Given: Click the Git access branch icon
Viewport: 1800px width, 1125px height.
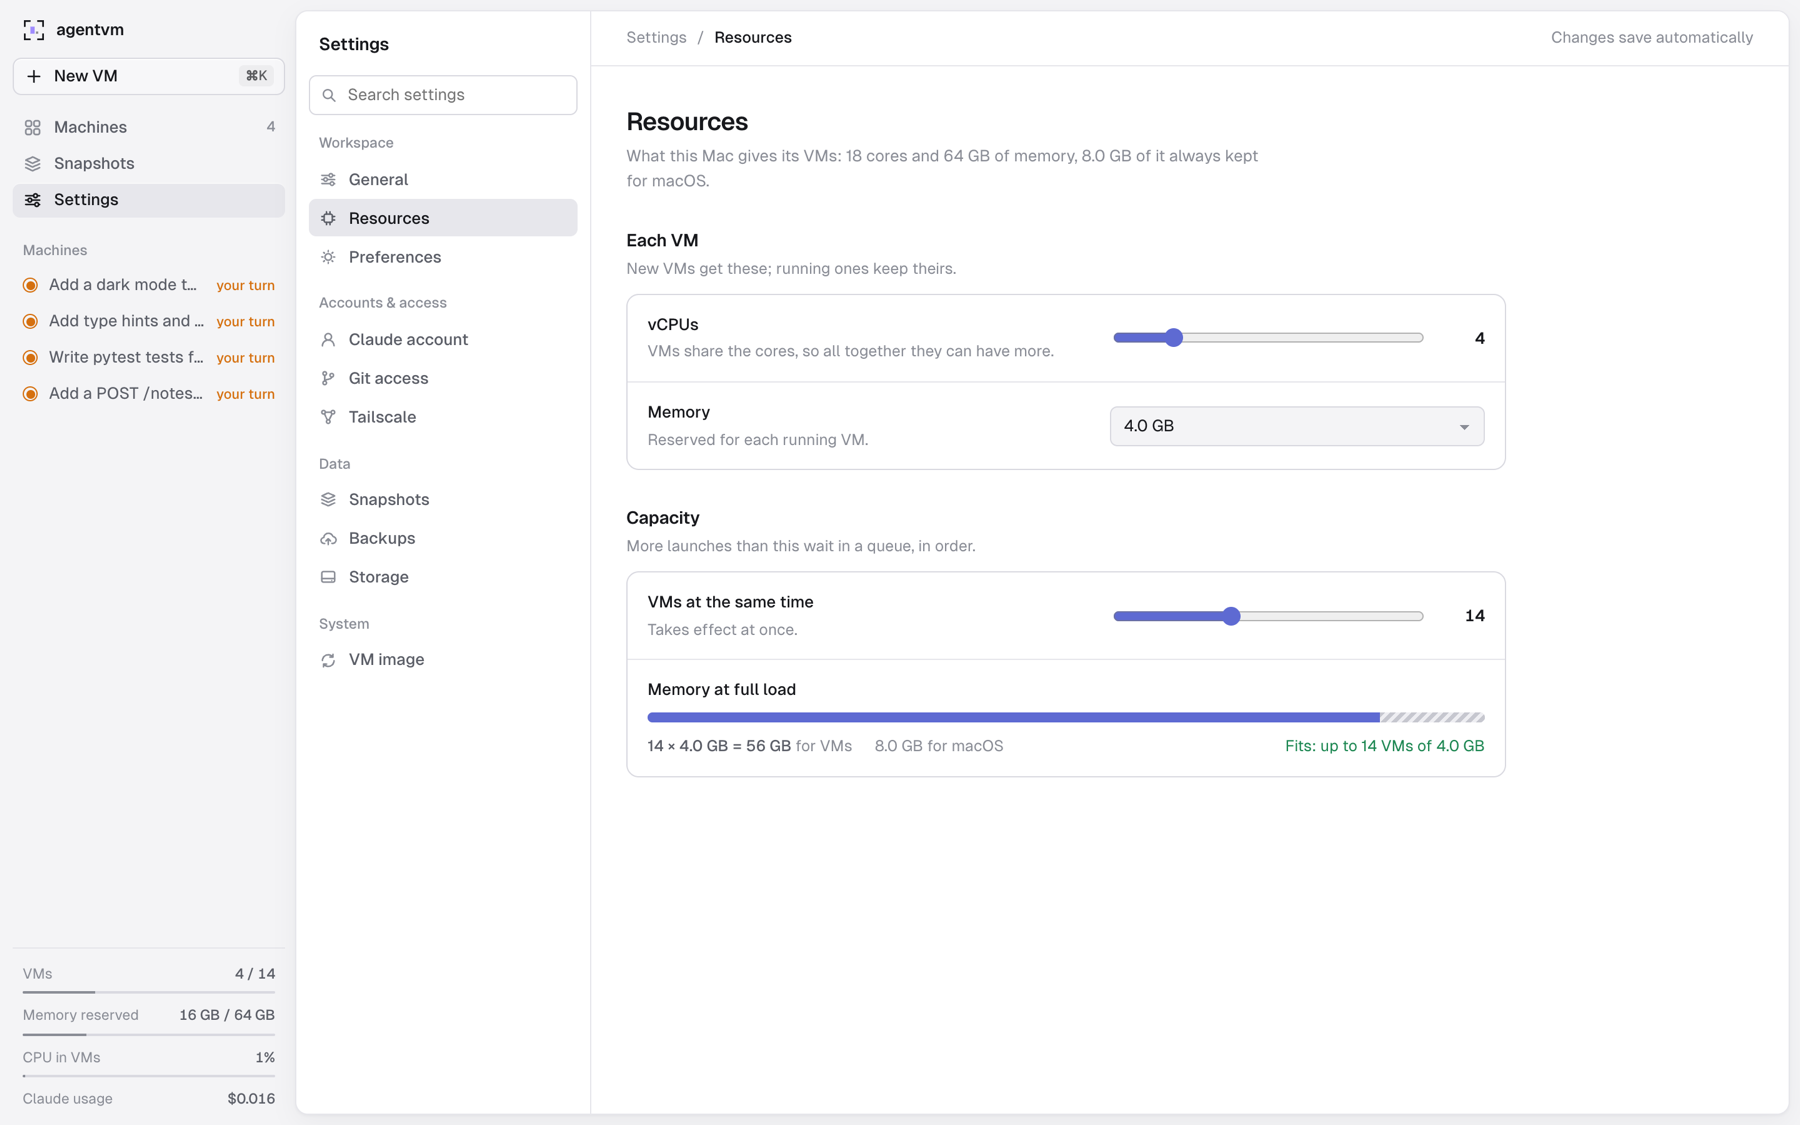Looking at the screenshot, I should click(328, 378).
